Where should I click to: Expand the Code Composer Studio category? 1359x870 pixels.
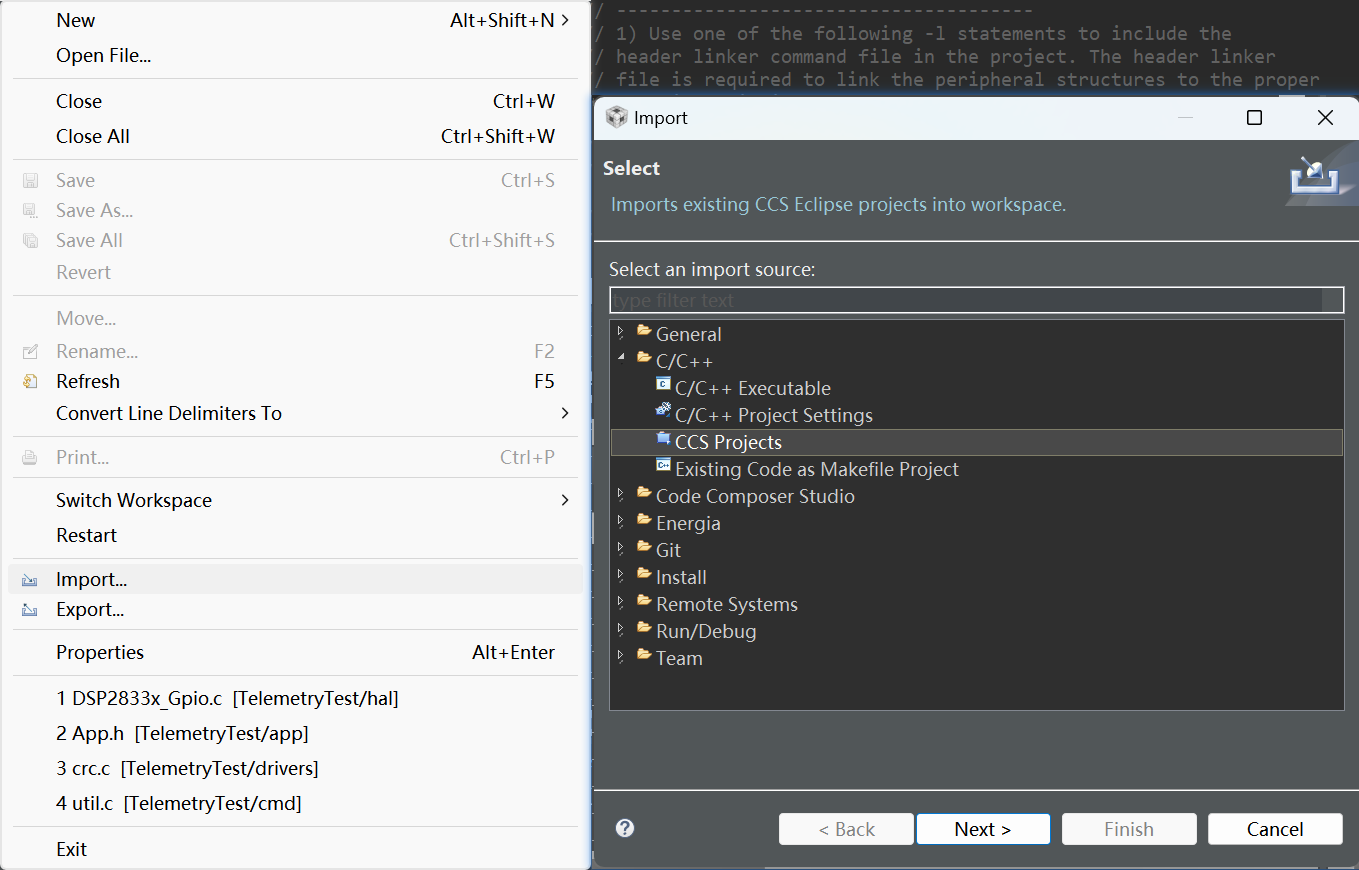coord(621,495)
